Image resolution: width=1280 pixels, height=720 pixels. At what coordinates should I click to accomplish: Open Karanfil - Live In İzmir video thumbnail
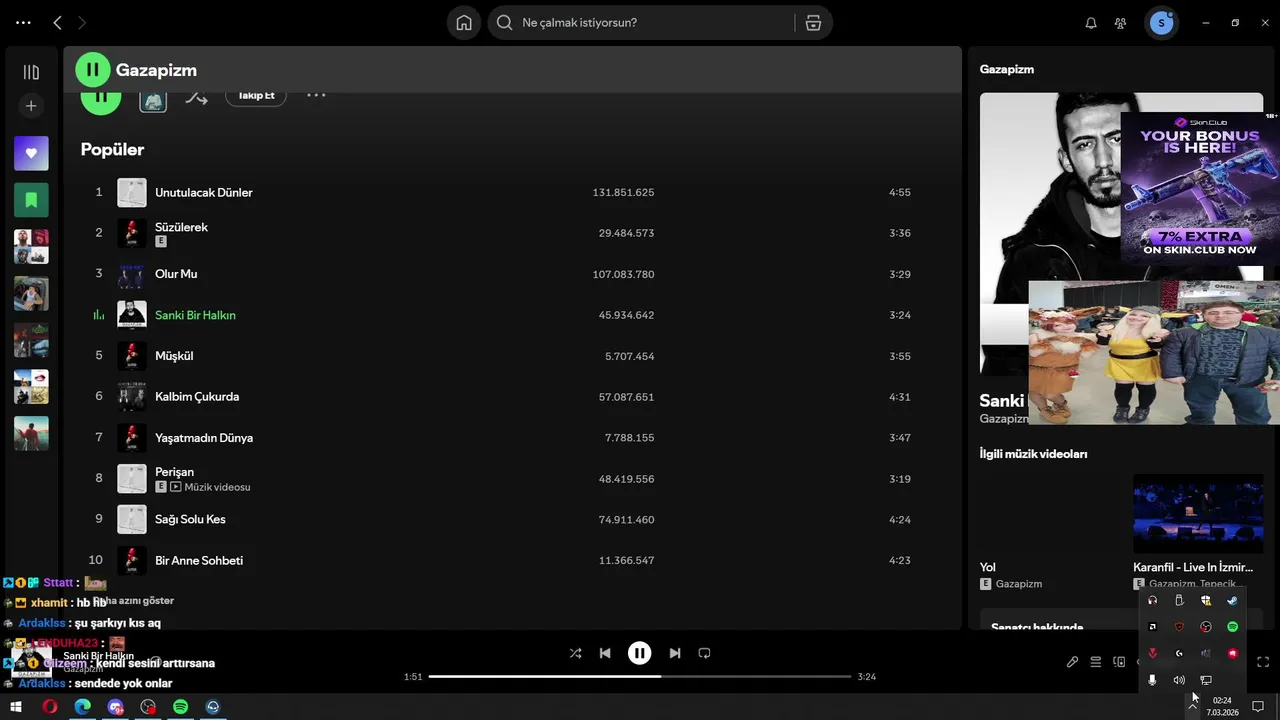pyautogui.click(x=1198, y=514)
